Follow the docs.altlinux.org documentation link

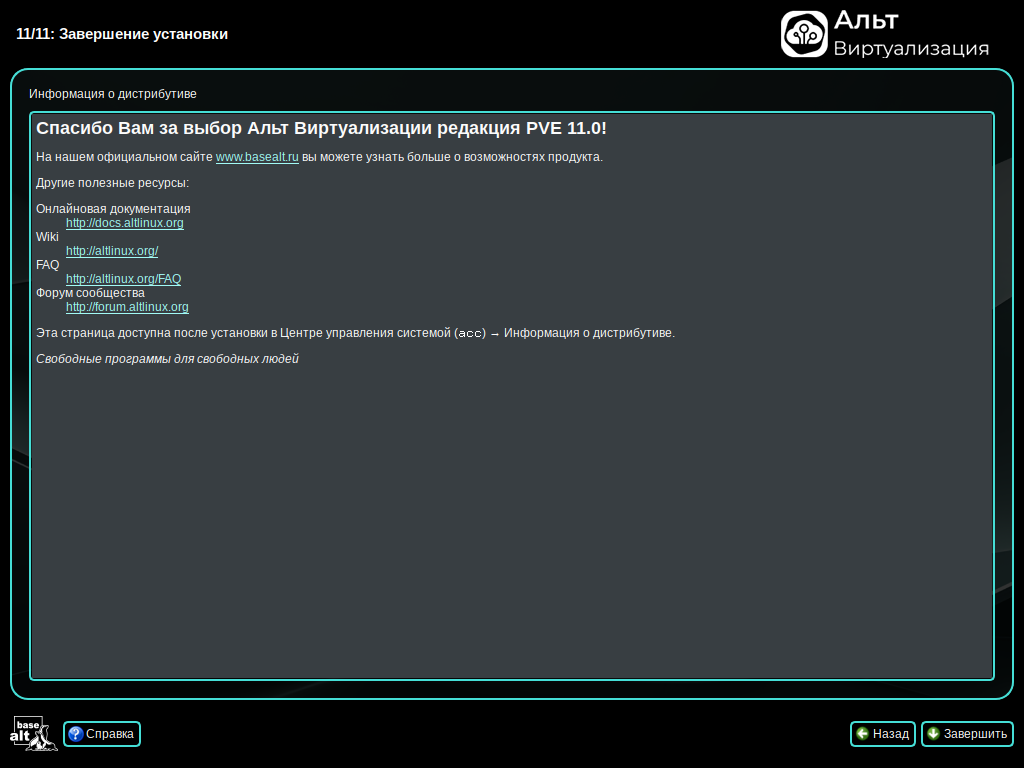pyautogui.click(x=124, y=223)
